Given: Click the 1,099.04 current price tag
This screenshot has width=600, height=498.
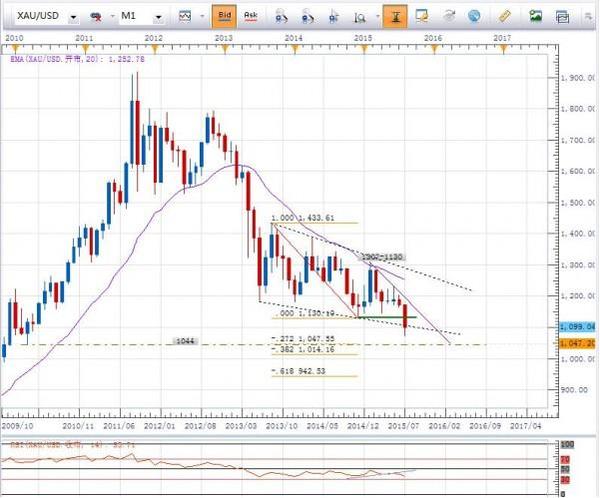Looking at the screenshot, I should pyautogui.click(x=580, y=326).
